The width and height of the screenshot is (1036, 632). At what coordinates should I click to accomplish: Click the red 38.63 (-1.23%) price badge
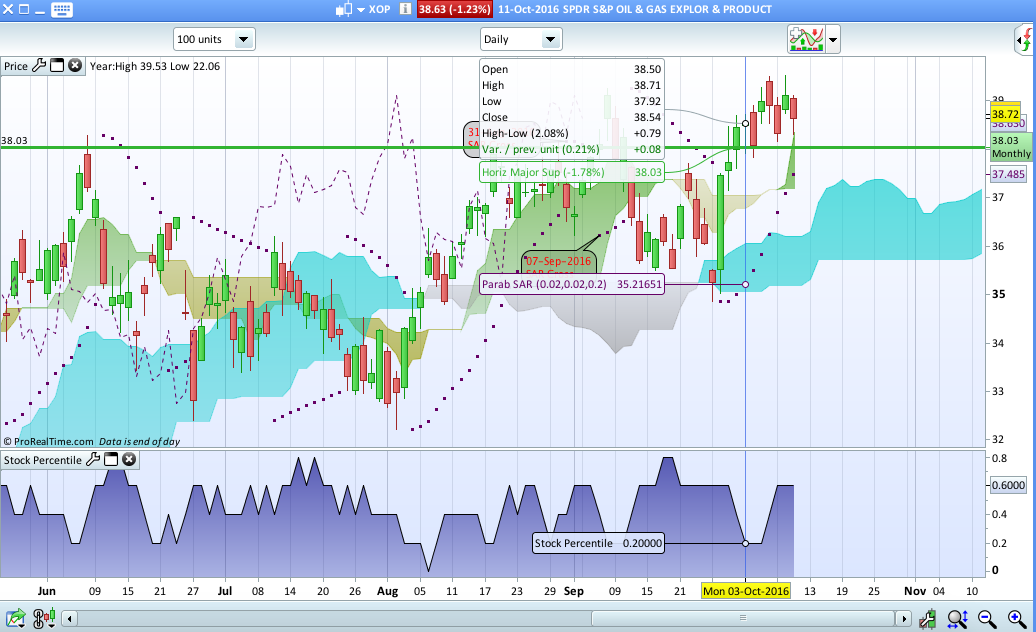[454, 9]
